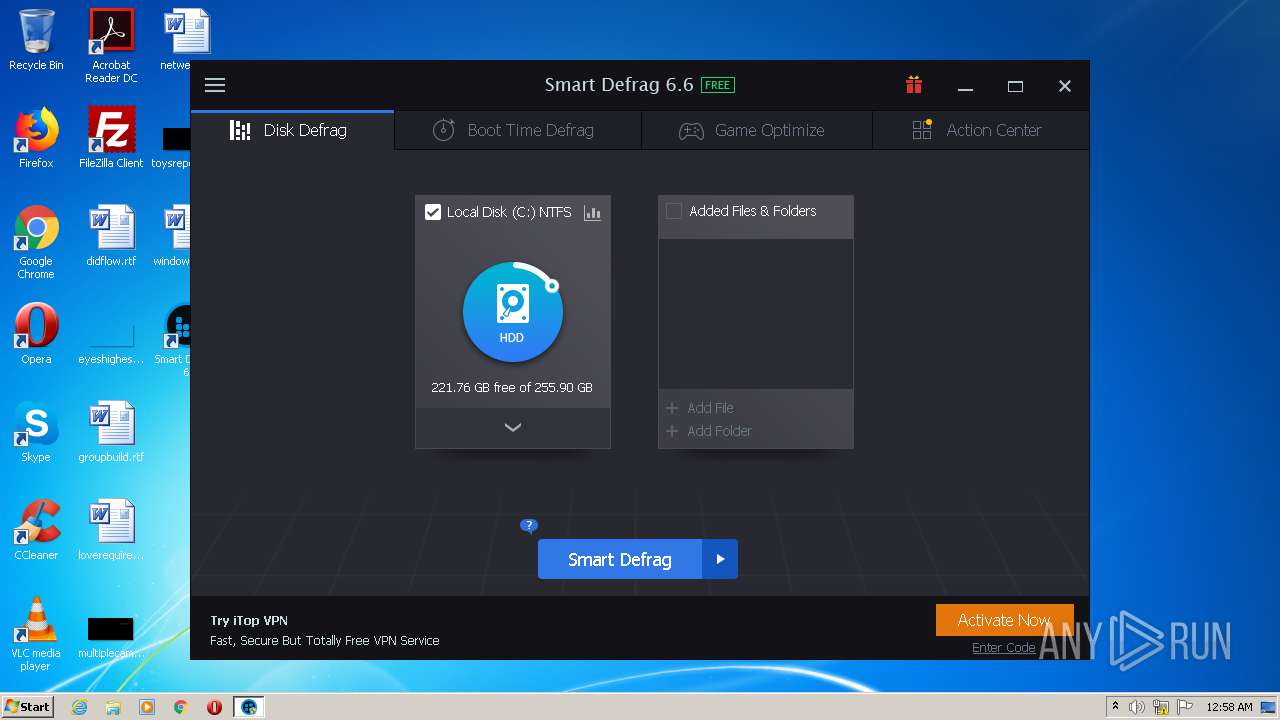1280x720 pixels.
Task: Expand the Local Disk card chevron
Action: tap(513, 427)
